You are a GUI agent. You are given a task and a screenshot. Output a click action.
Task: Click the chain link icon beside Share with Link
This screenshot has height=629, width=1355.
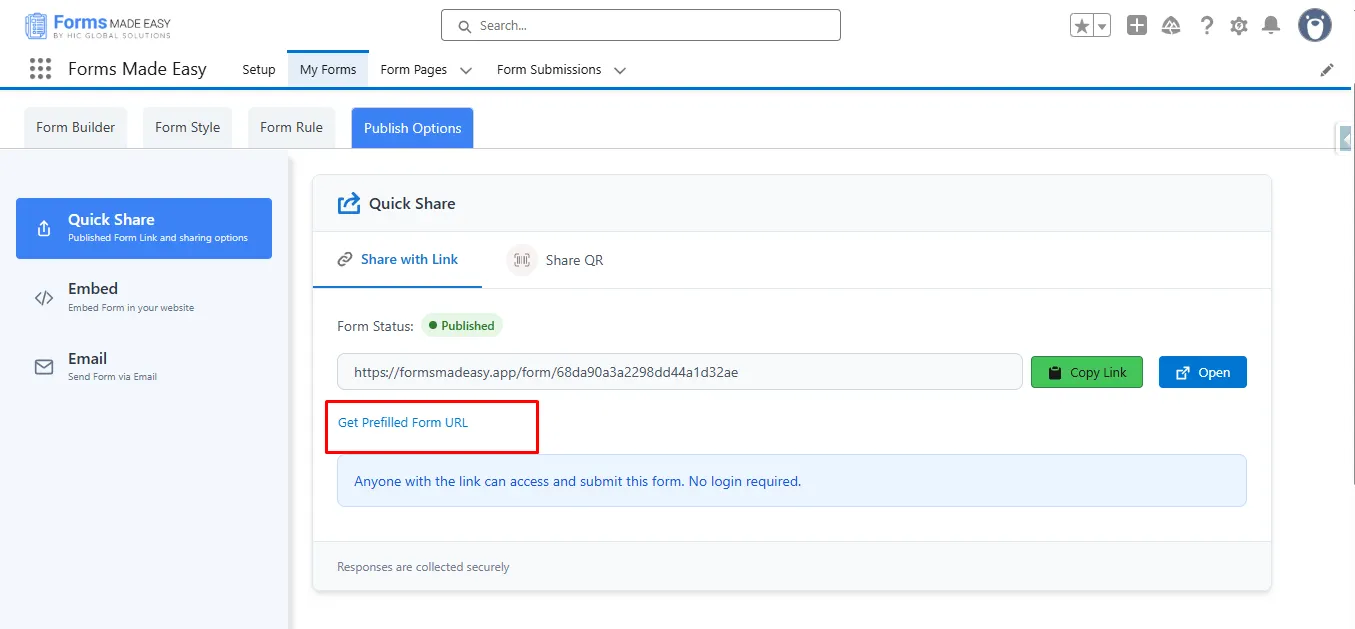pos(345,260)
